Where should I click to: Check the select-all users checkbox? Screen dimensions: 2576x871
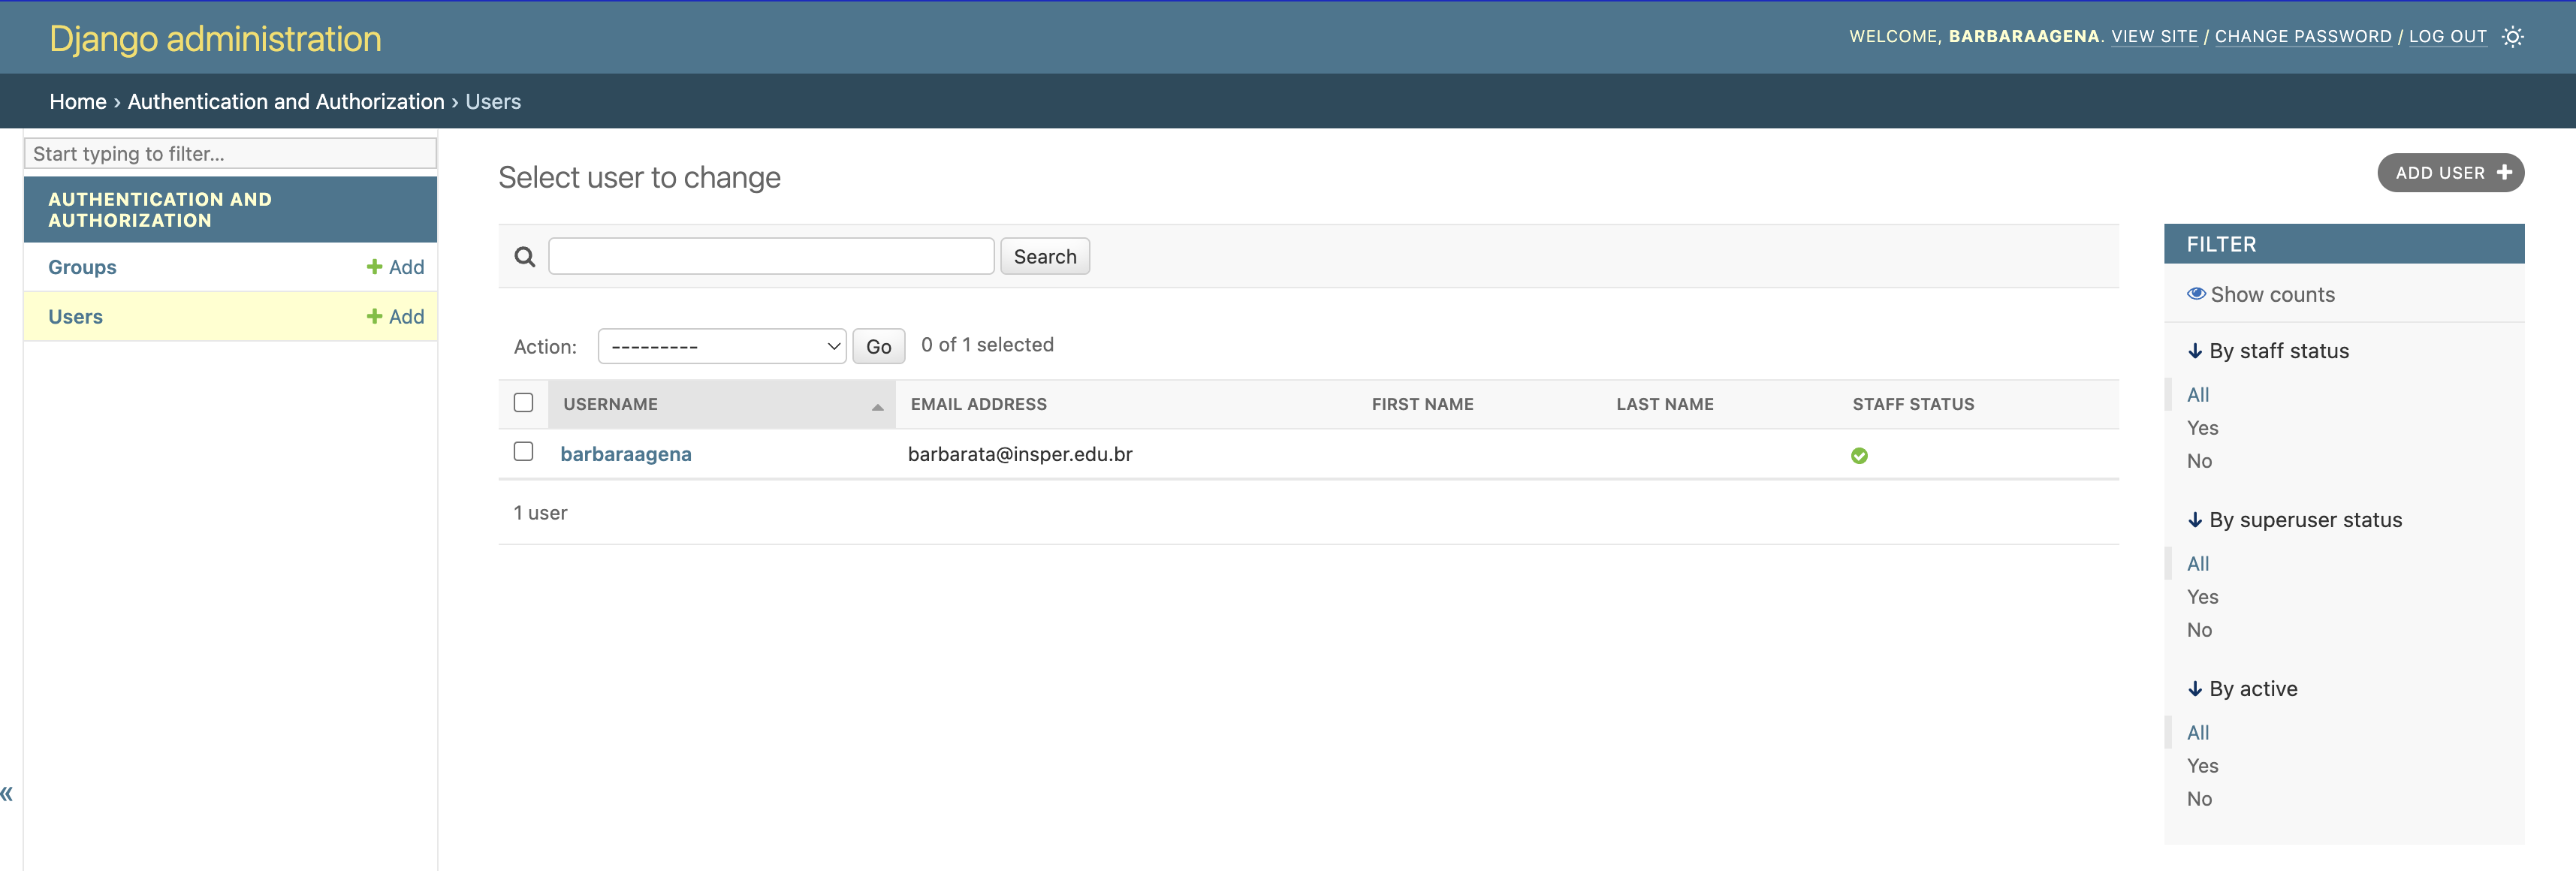pos(523,403)
